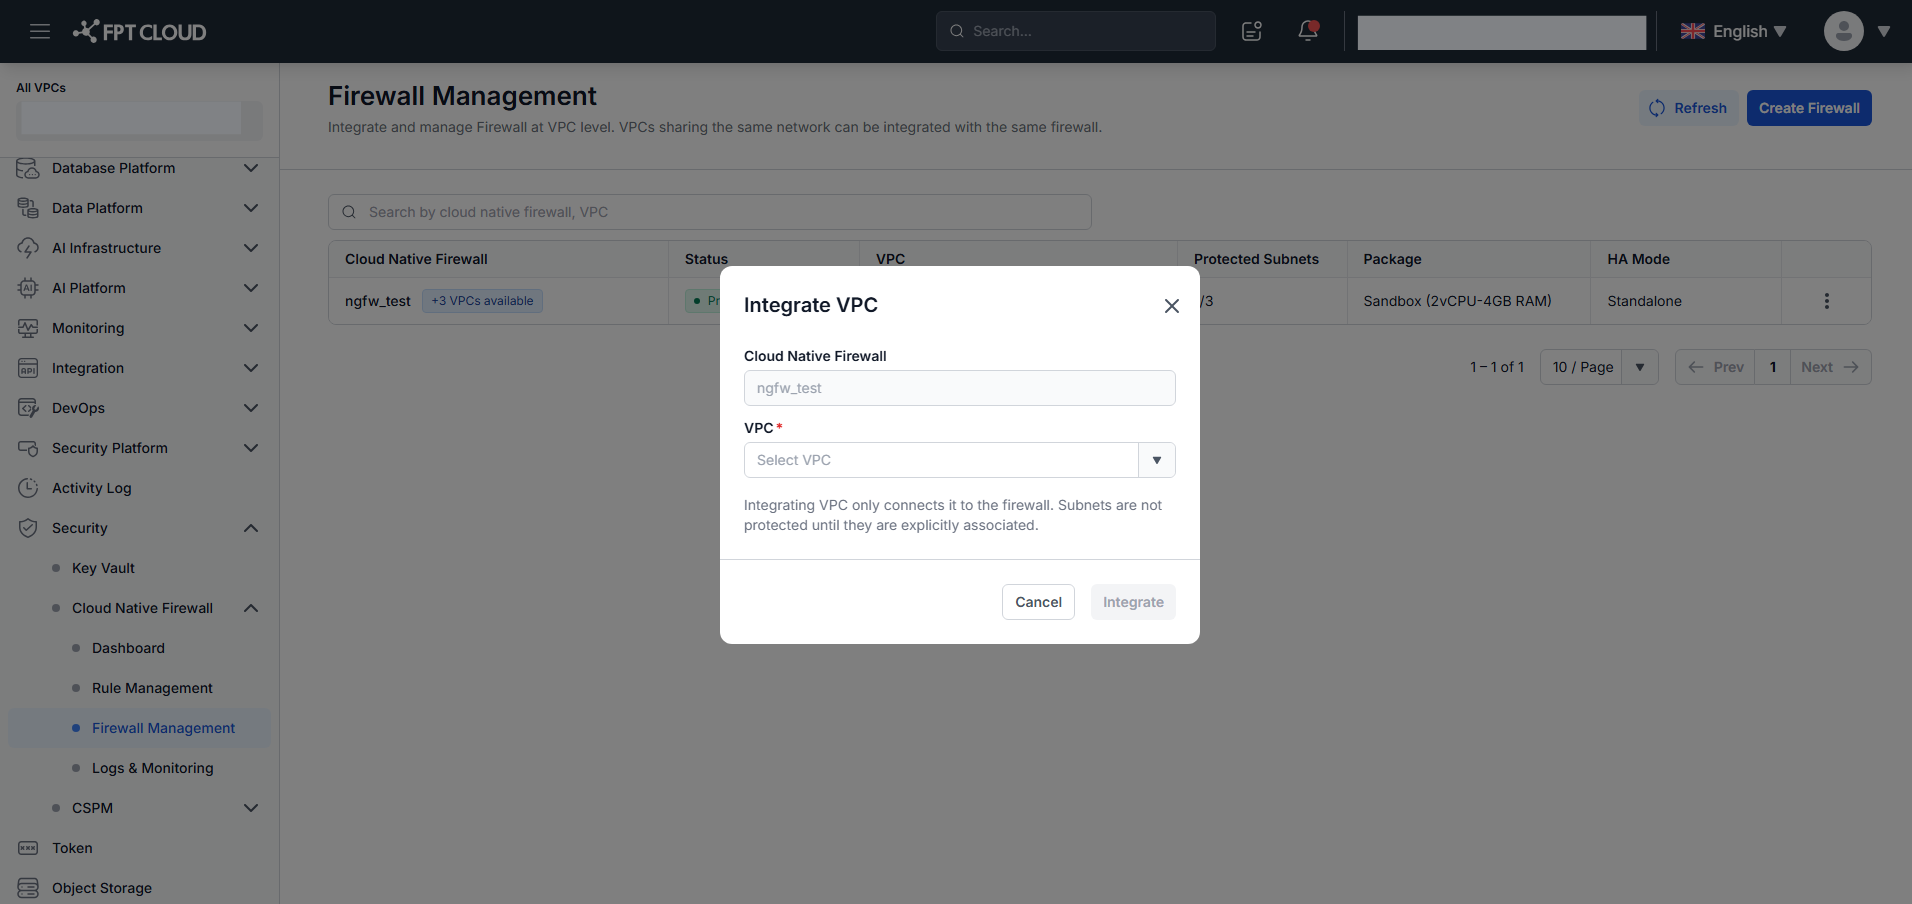Go to Next page
Screen dimensions: 1912x904
pyautogui.click(x=1830, y=367)
